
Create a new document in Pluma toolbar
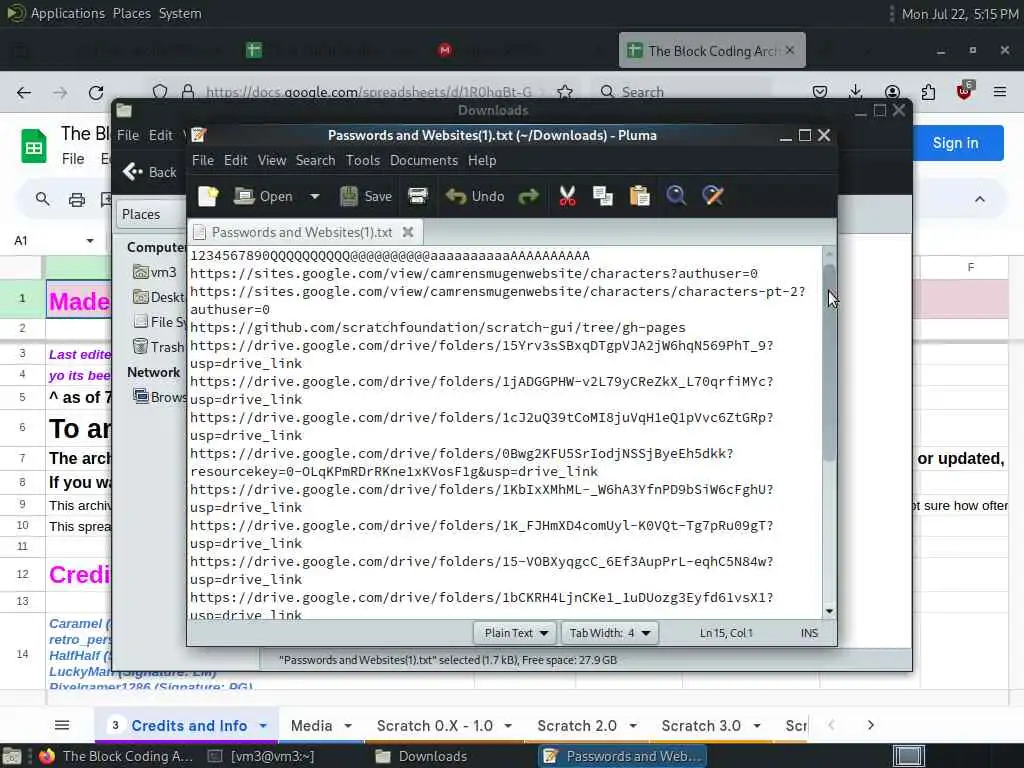pos(208,196)
